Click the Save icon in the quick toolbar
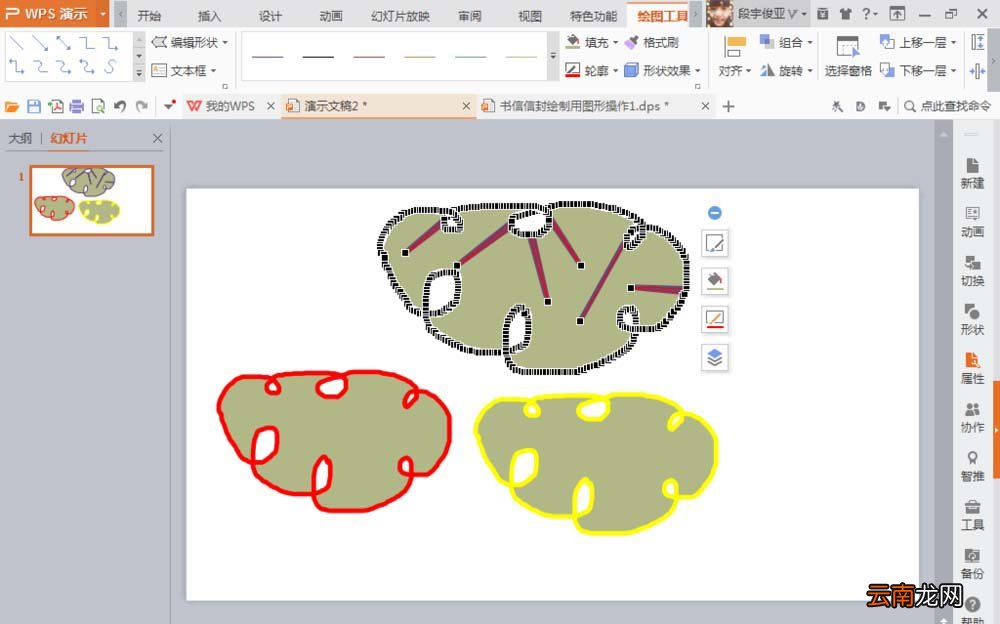 (x=34, y=106)
